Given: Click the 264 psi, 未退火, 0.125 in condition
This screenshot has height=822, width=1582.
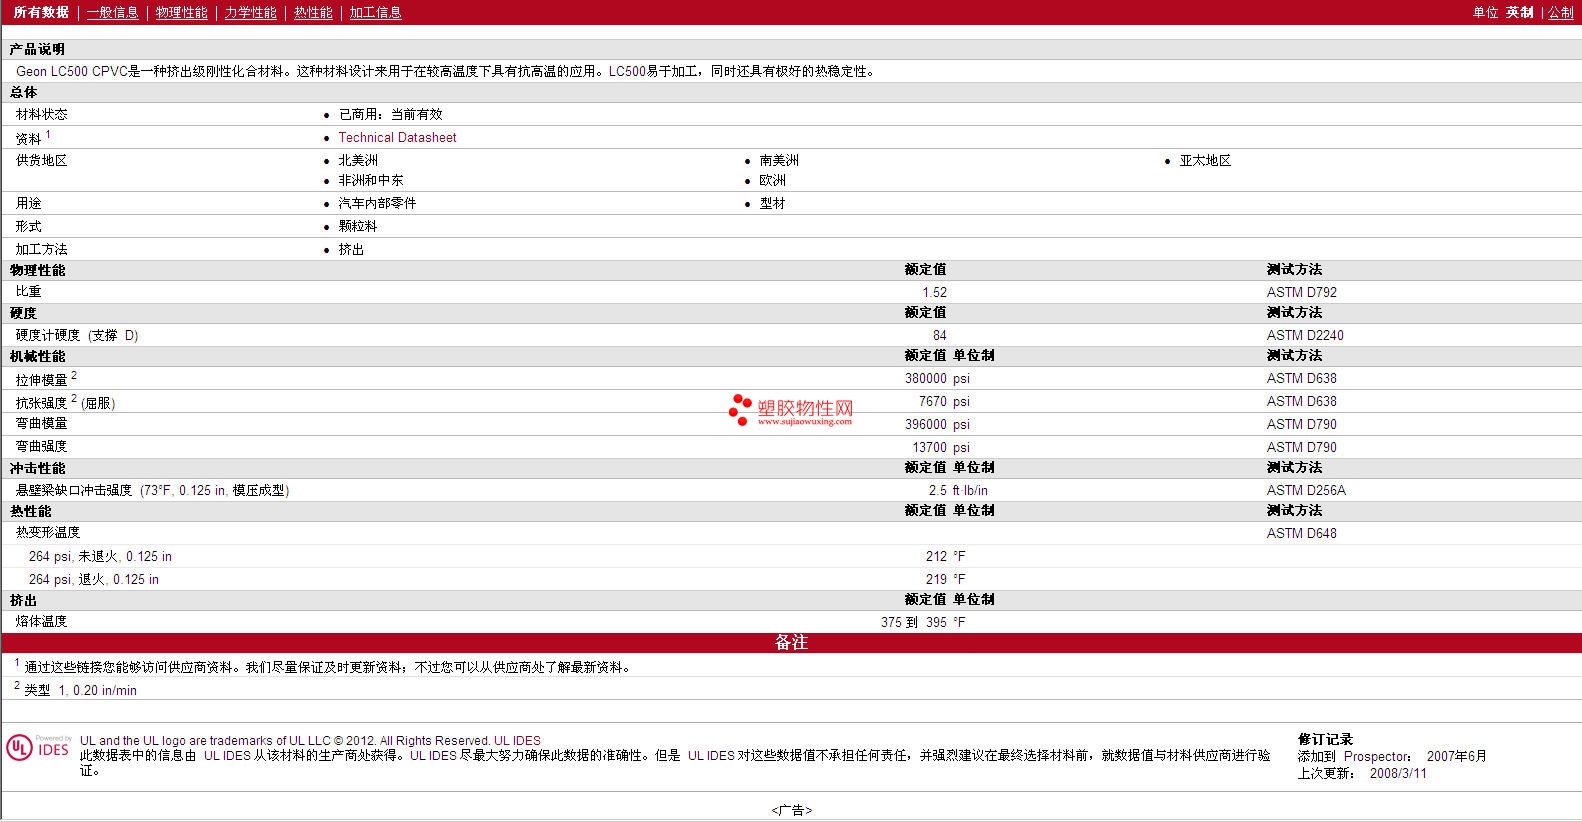Looking at the screenshot, I should 100,556.
